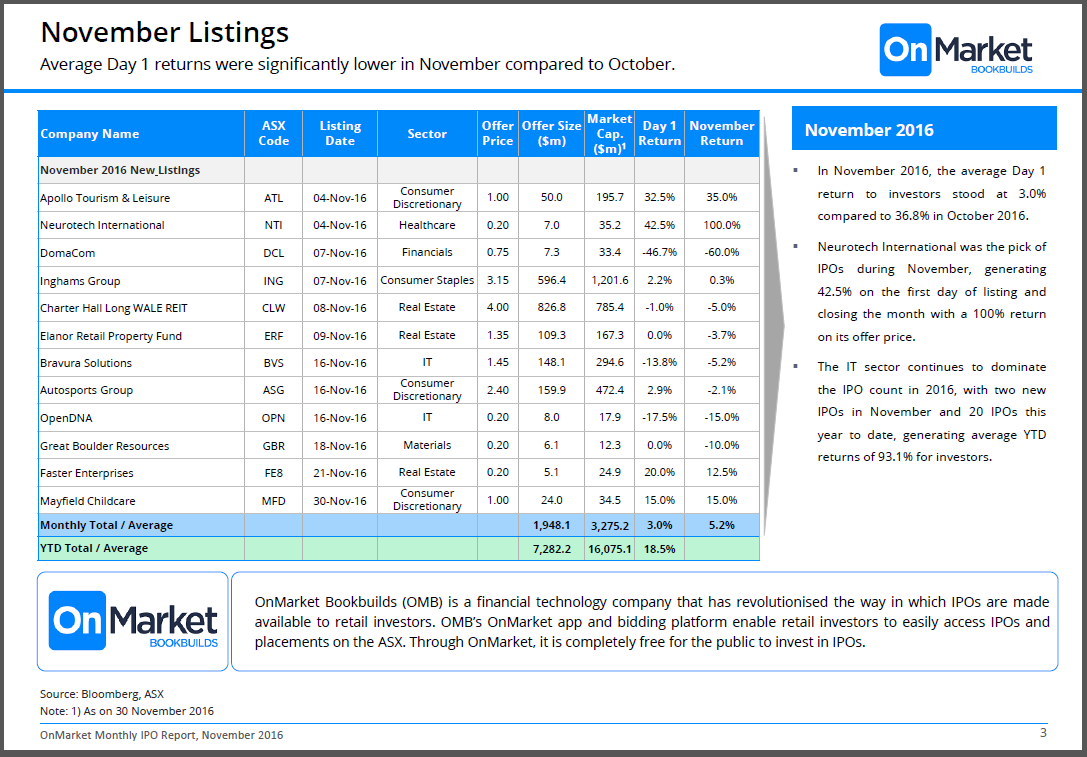Screen dimensions: 1087x757
Task: Click 'OpenDNA' company name
Action: (67, 418)
